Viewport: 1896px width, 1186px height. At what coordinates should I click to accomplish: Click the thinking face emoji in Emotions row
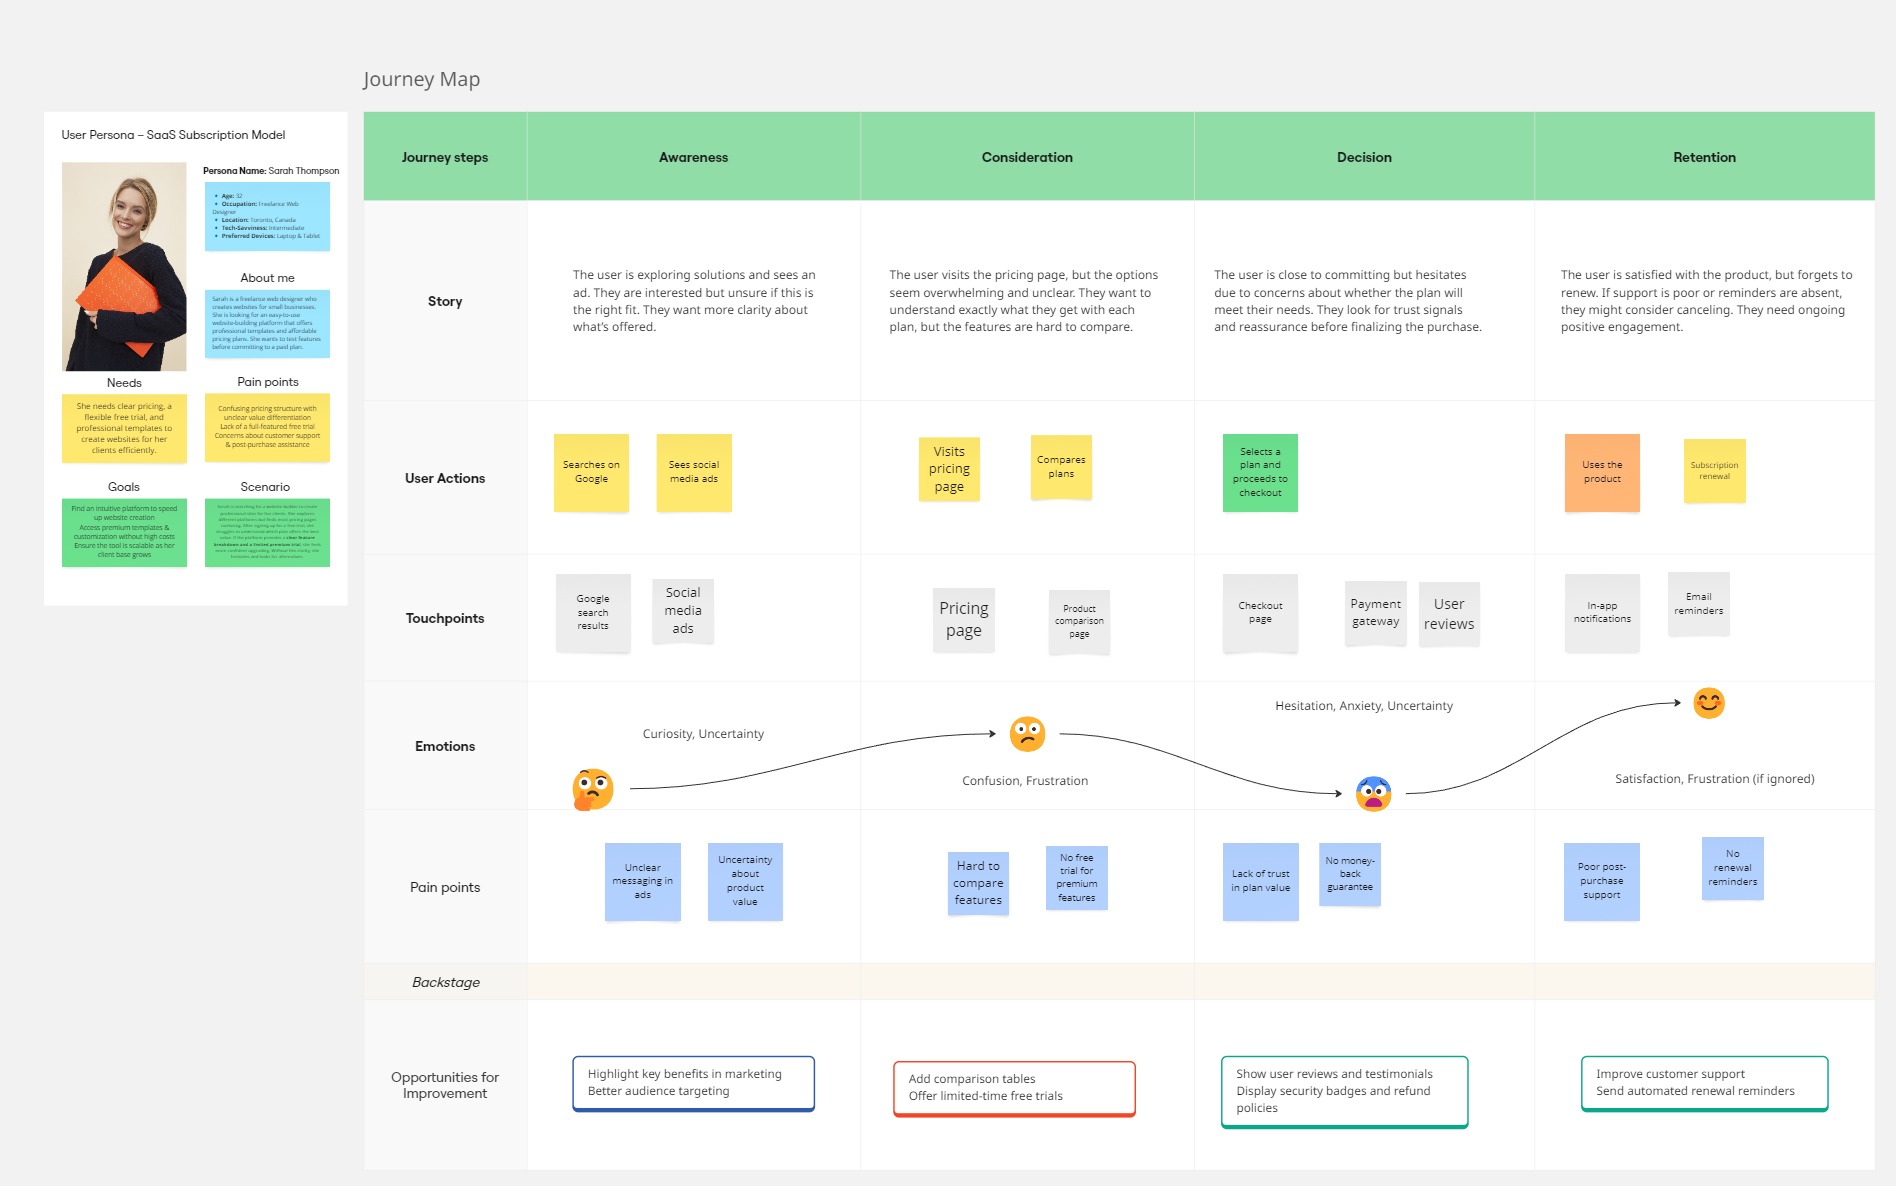(592, 789)
